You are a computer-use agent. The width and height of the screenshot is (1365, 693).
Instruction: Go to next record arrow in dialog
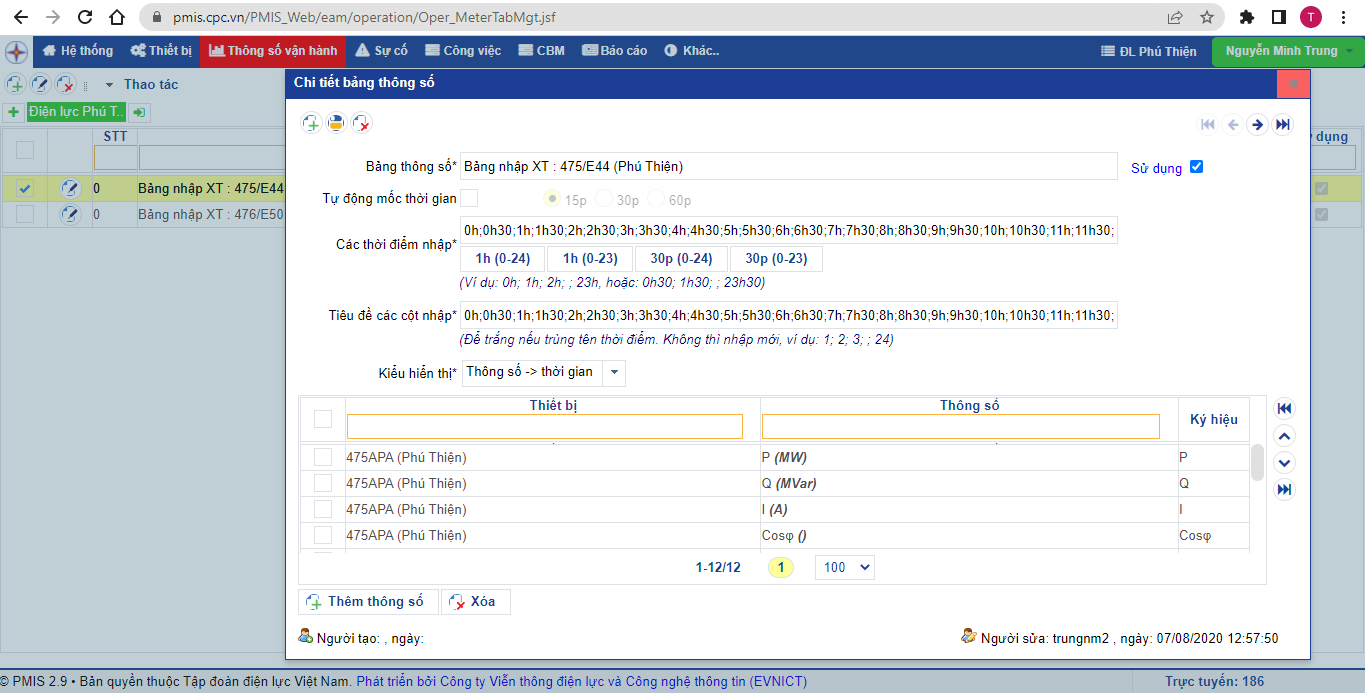pos(1258,124)
